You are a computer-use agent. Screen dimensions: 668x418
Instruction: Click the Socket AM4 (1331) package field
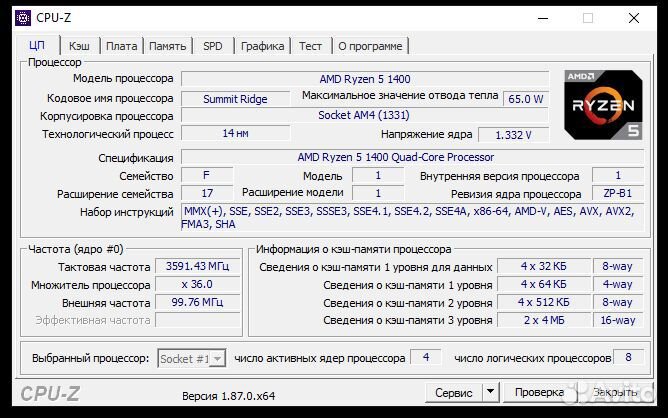365,115
